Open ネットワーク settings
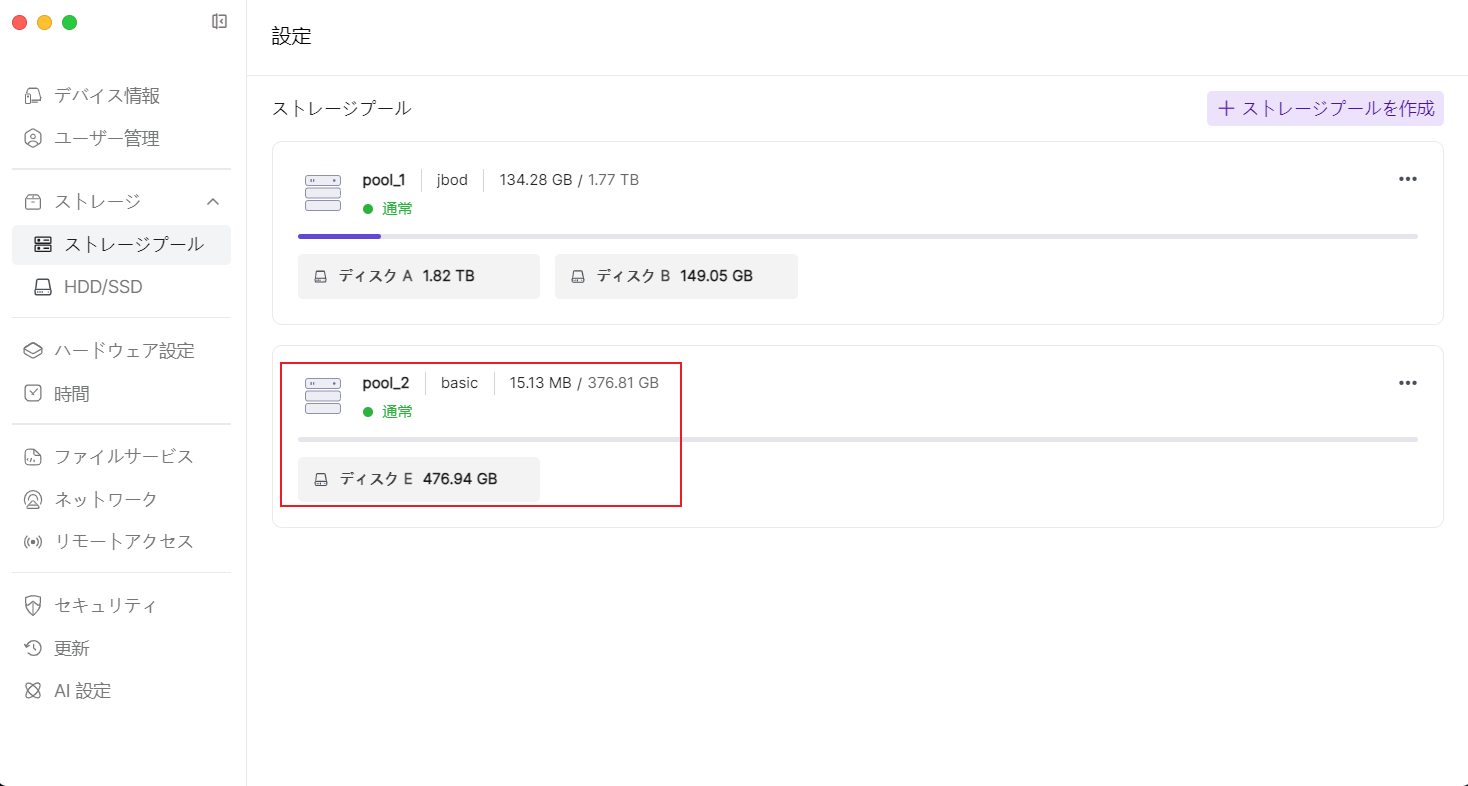 pyautogui.click(x=105, y=500)
